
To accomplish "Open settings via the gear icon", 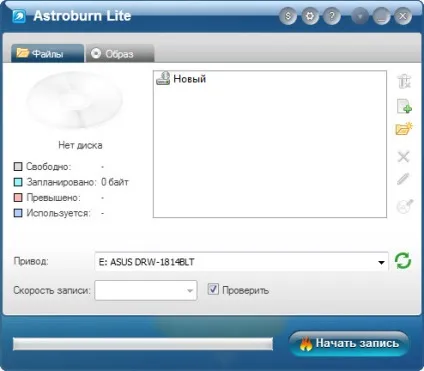I will [x=310, y=16].
